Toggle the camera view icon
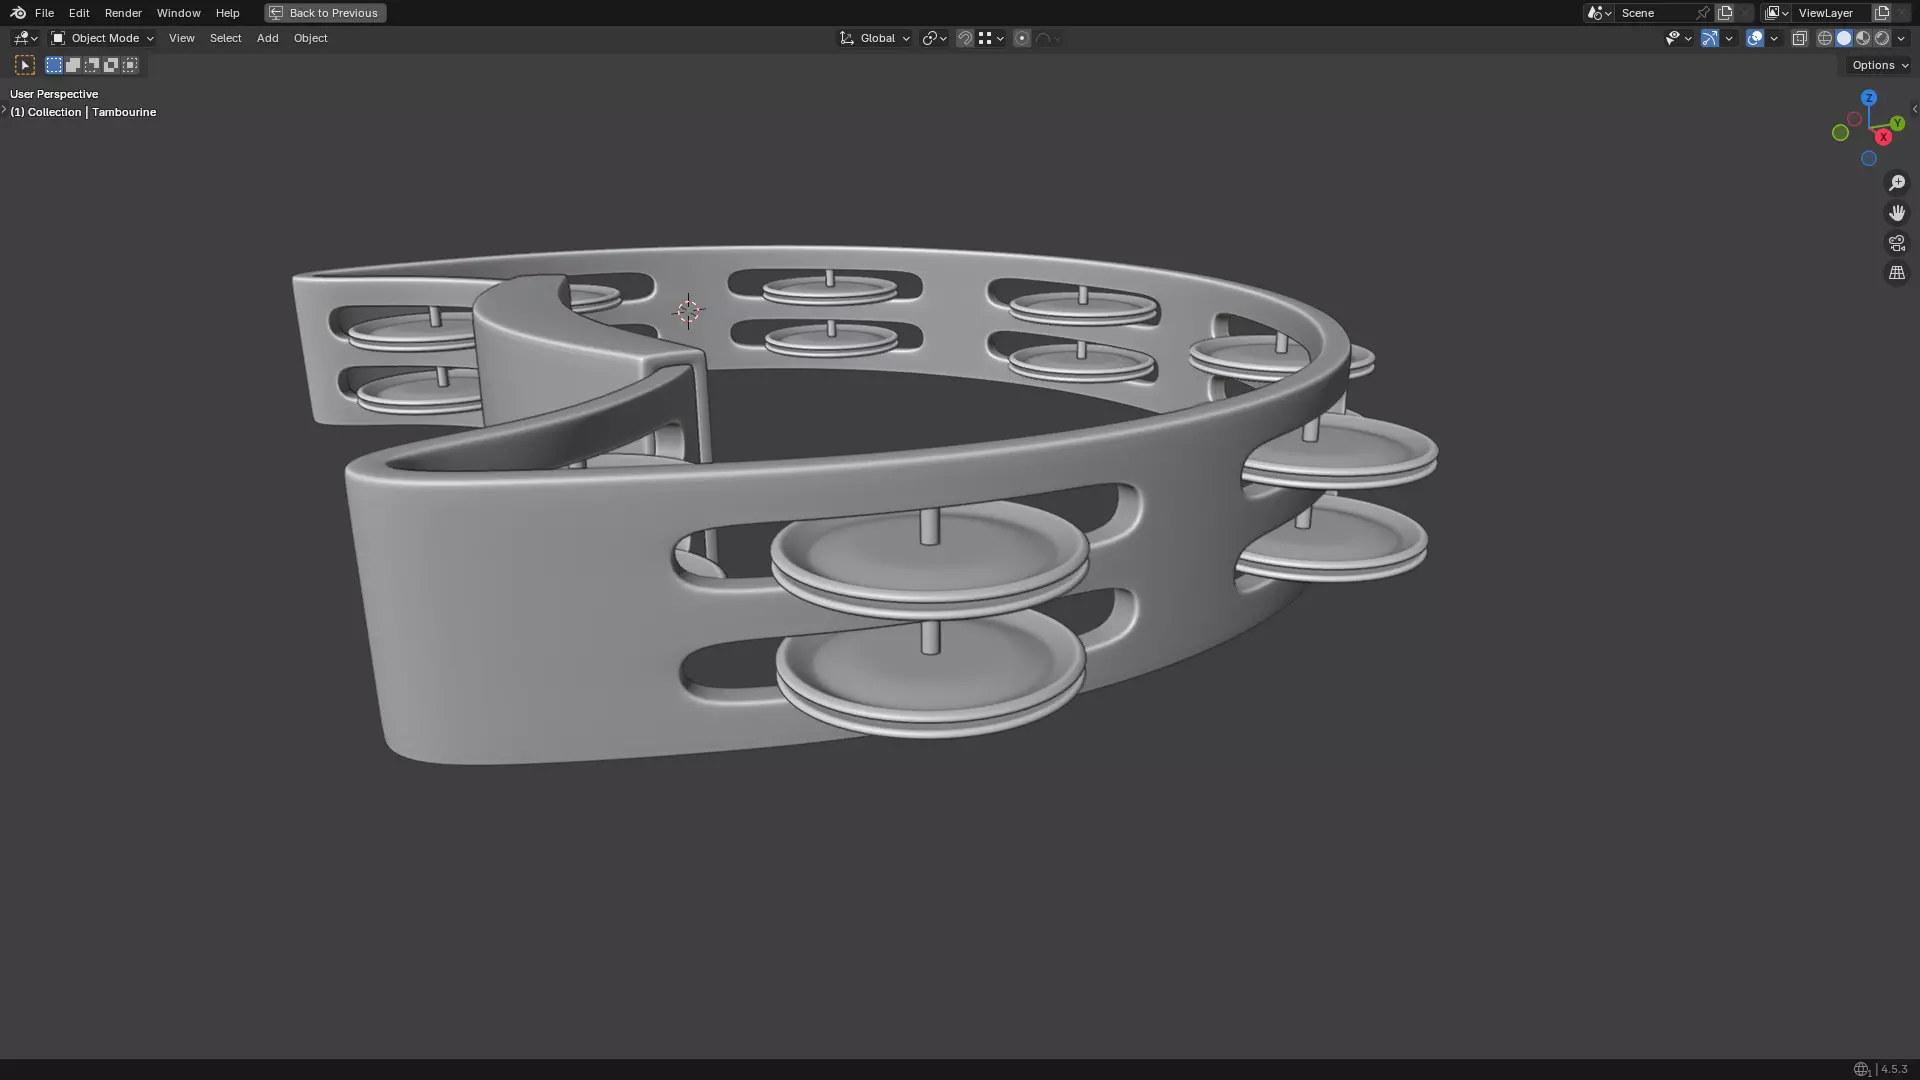The height and width of the screenshot is (1080, 1920). coord(1896,243)
